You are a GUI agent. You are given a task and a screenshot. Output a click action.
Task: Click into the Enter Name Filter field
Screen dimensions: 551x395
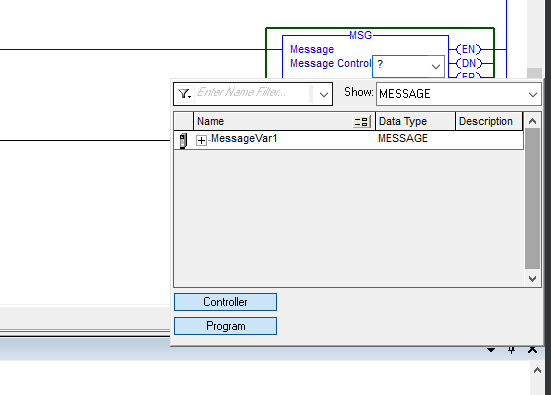[253, 93]
